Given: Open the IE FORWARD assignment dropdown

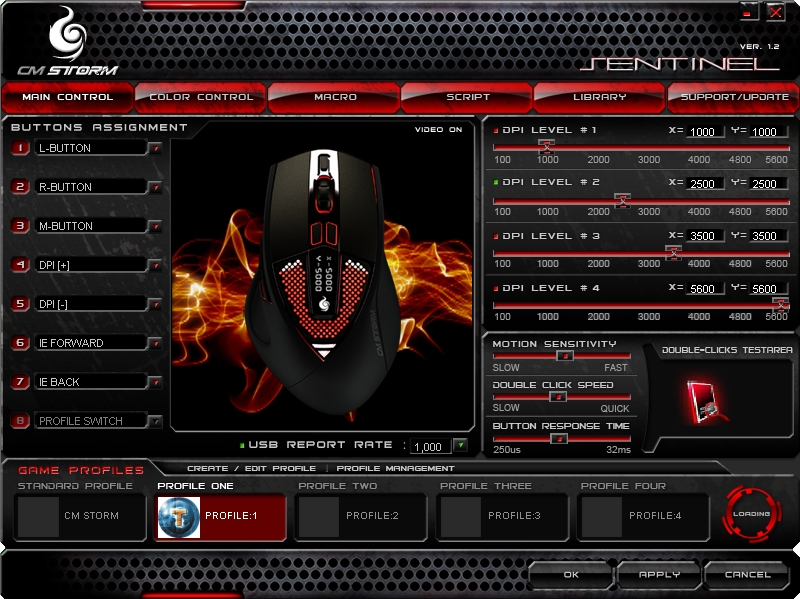Looking at the screenshot, I should (x=155, y=343).
